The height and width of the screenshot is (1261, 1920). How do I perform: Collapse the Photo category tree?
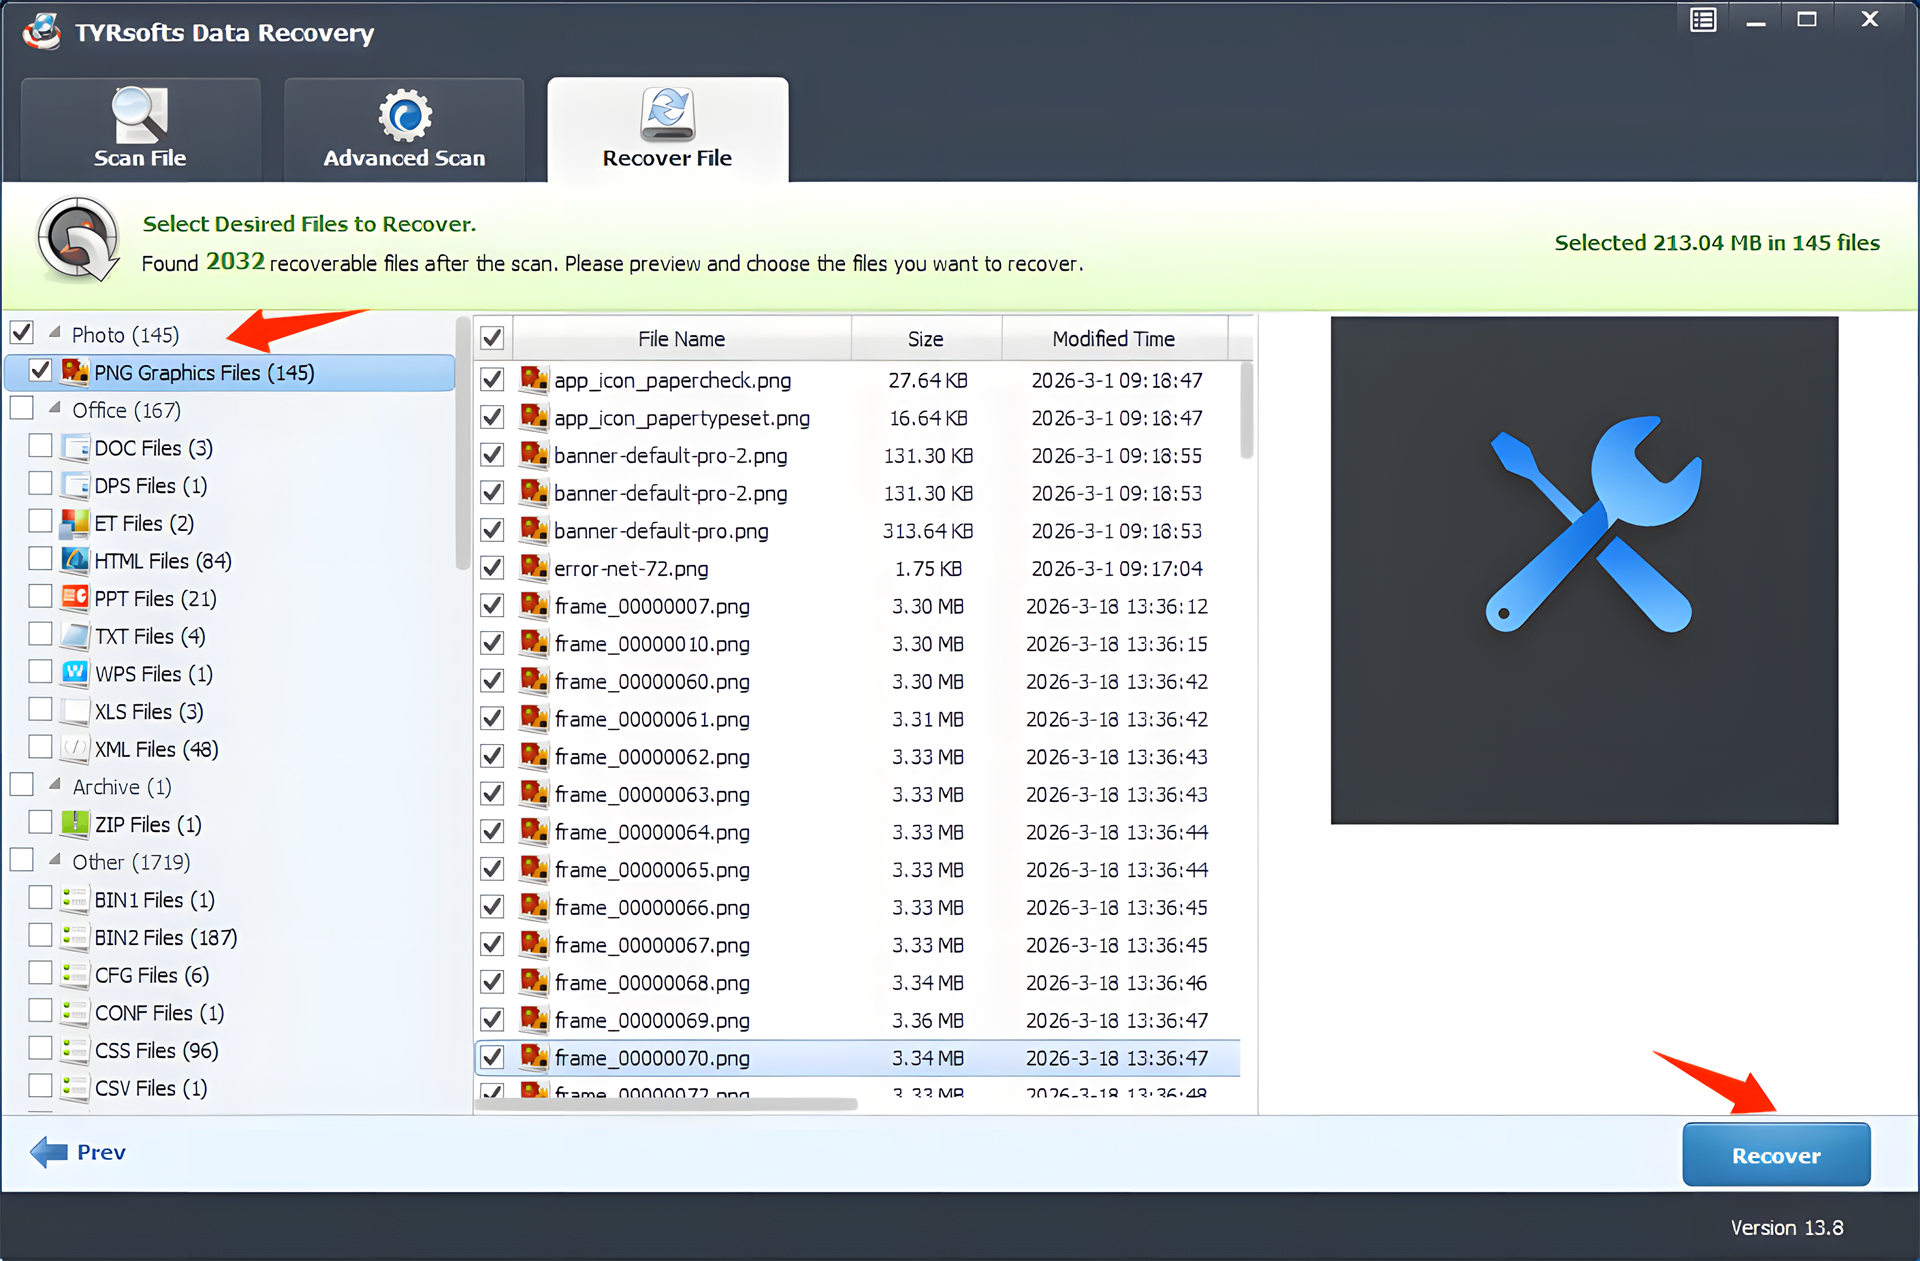click(x=56, y=333)
